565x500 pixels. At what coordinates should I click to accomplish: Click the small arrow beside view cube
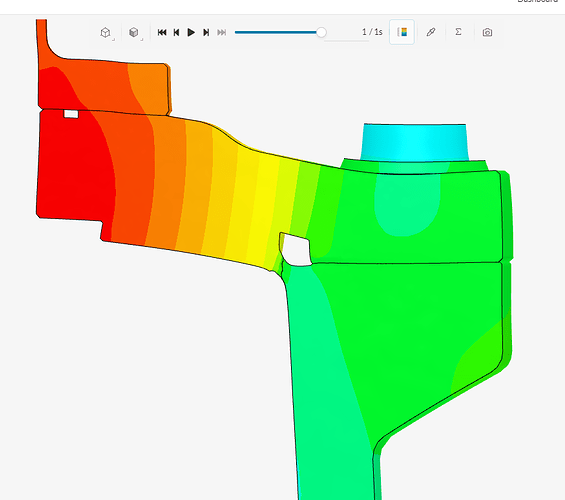113,39
